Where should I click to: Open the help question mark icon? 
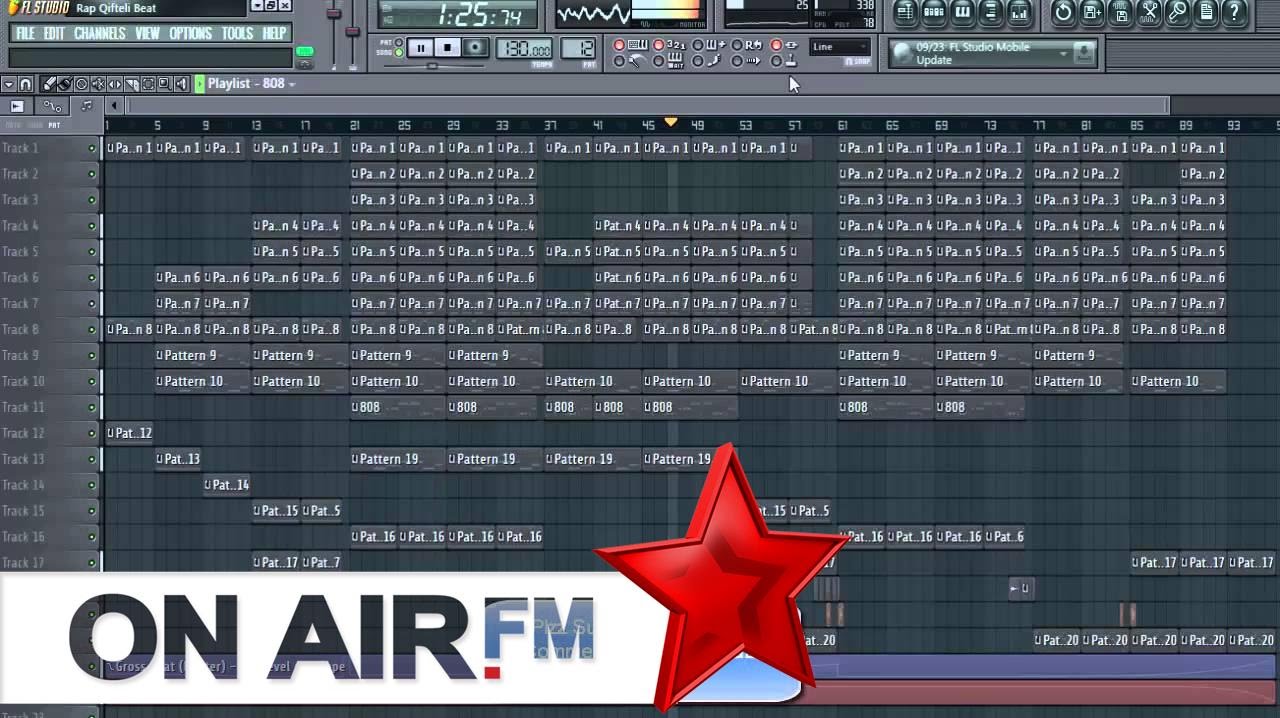1233,12
